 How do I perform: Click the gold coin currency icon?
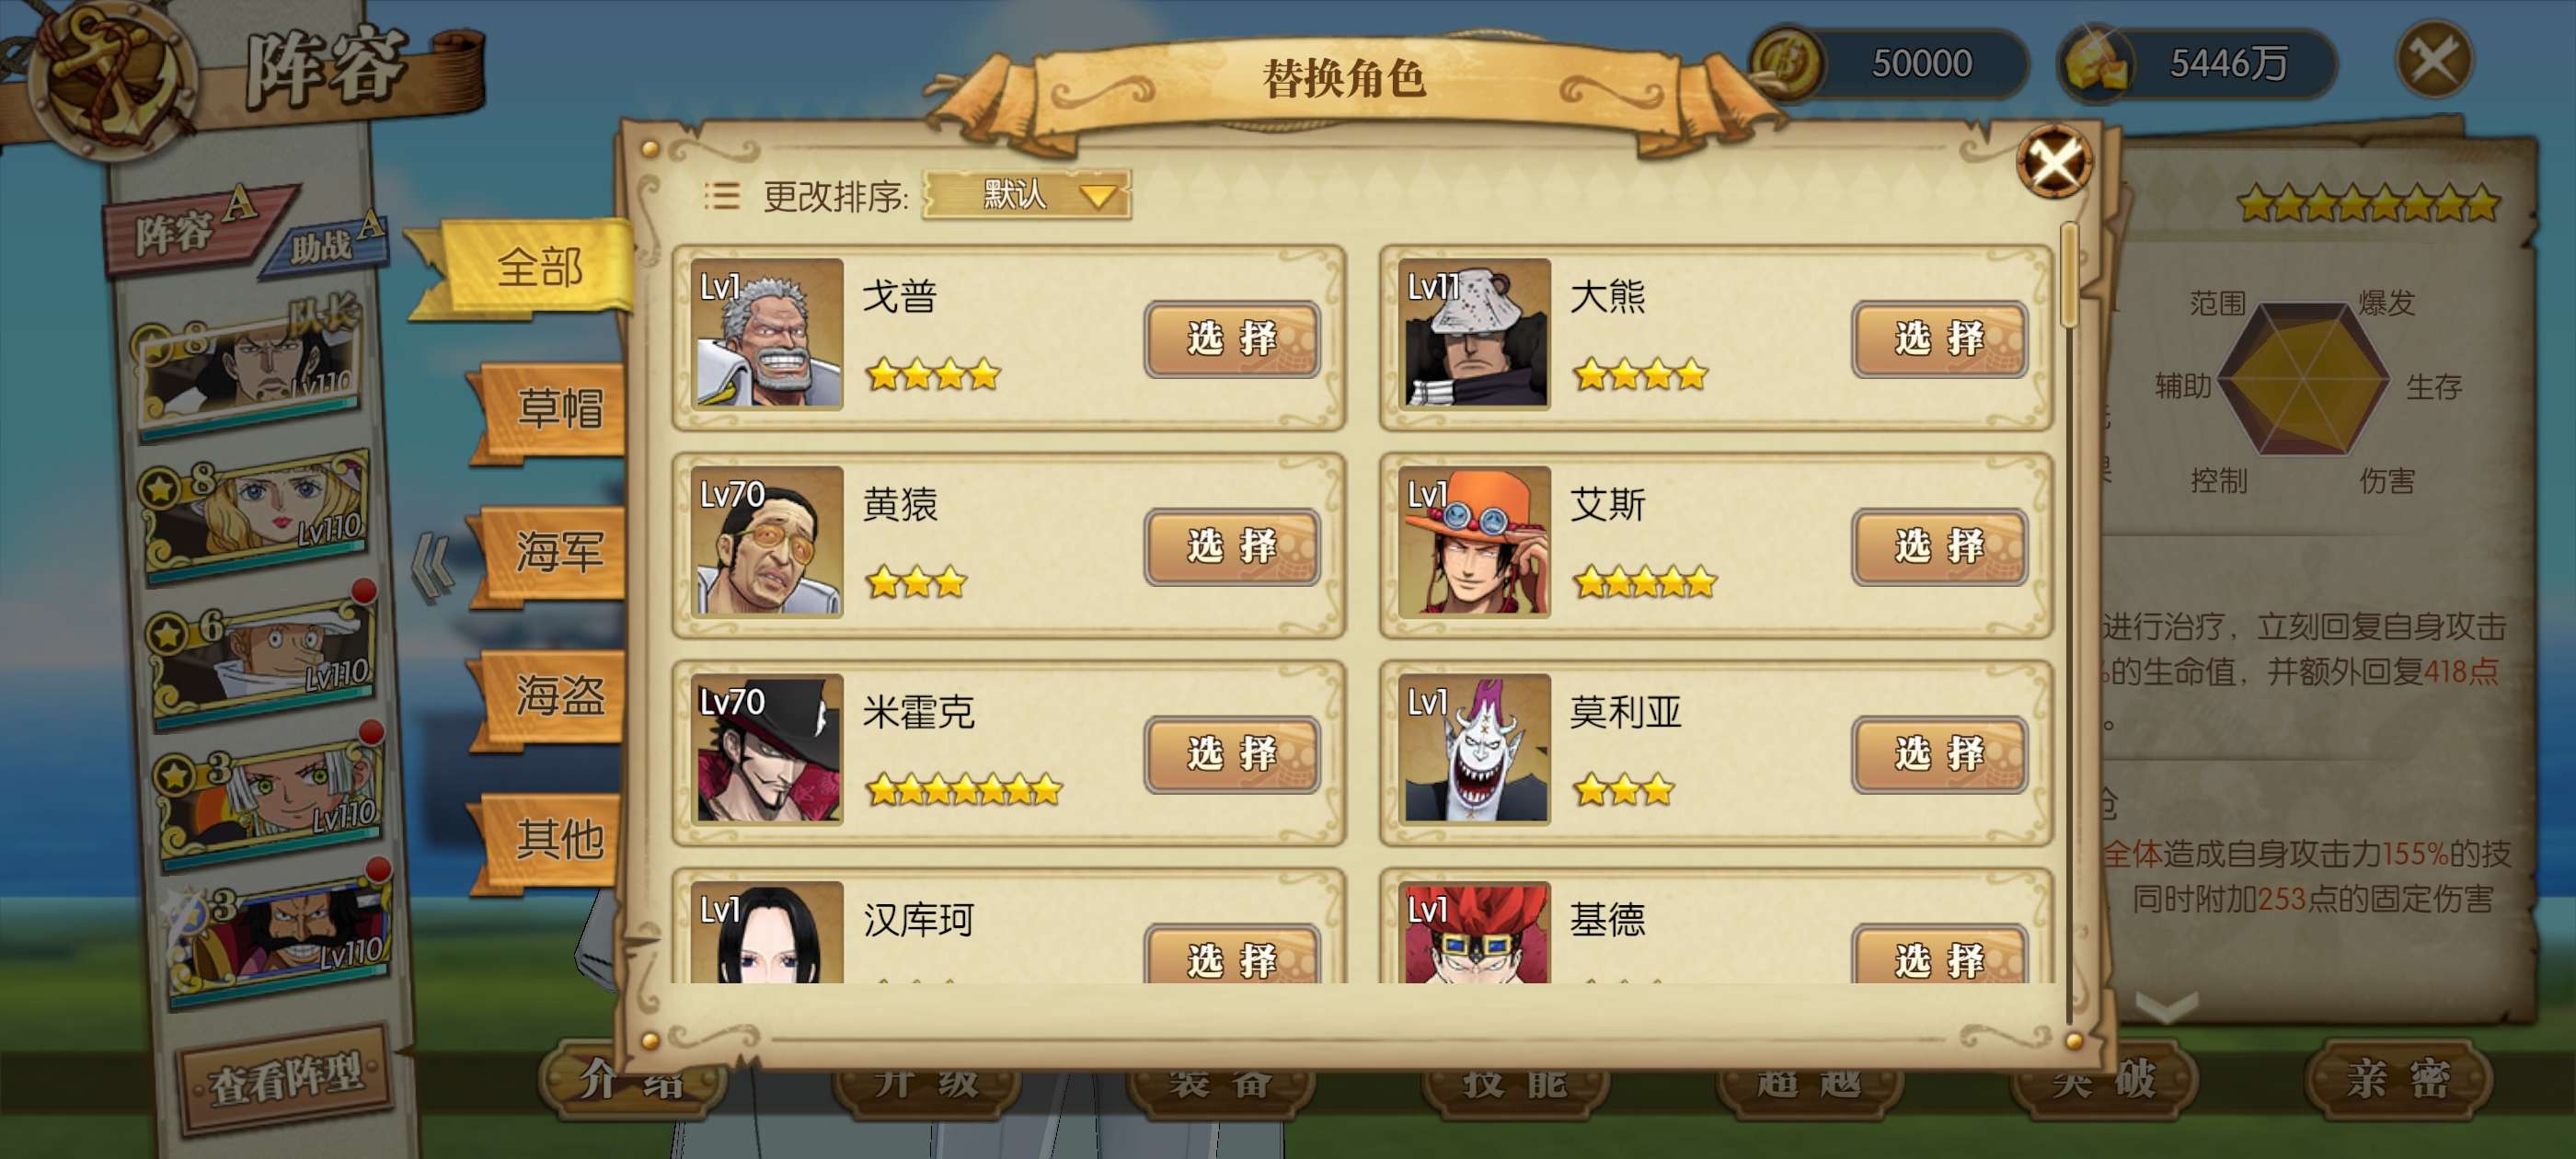click(1788, 62)
